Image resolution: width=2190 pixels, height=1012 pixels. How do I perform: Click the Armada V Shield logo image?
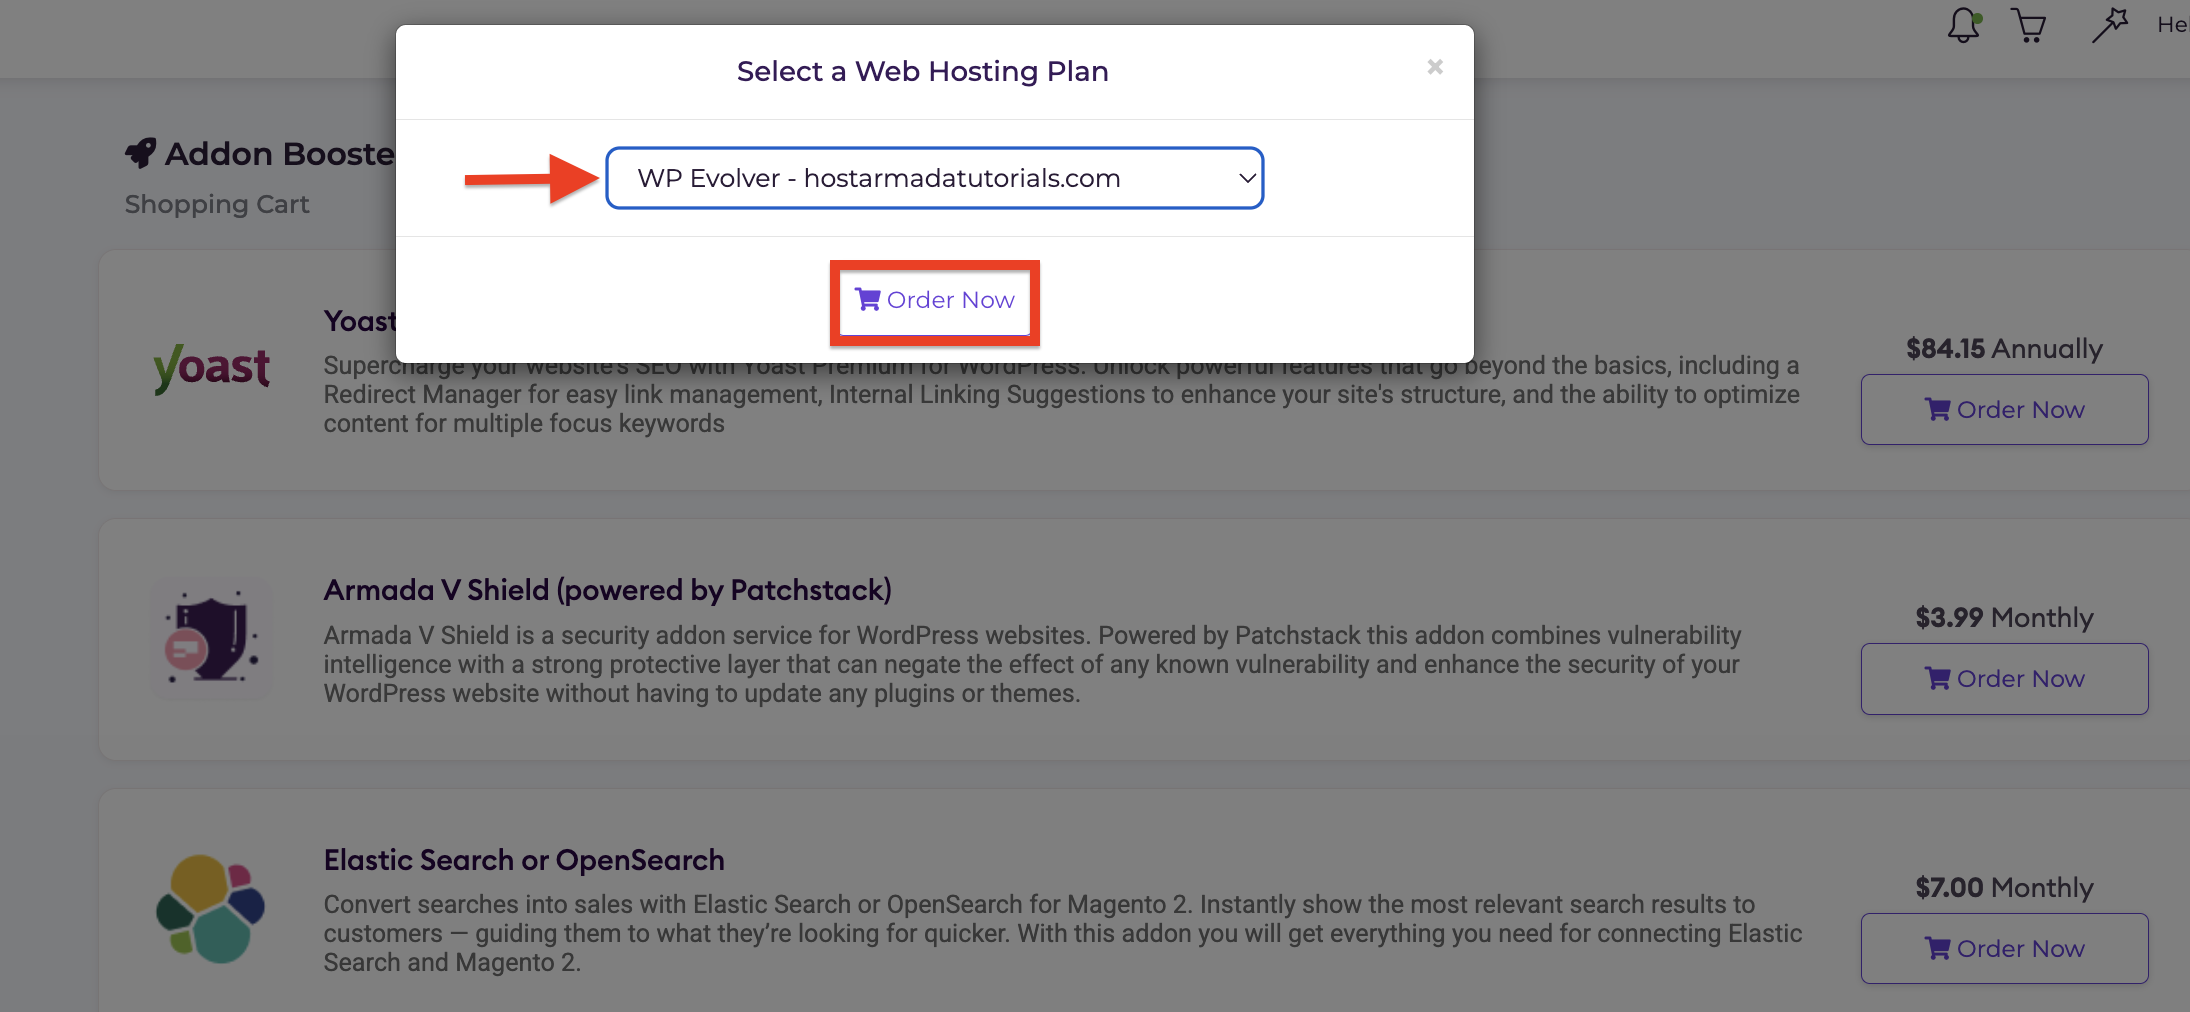[x=212, y=639]
